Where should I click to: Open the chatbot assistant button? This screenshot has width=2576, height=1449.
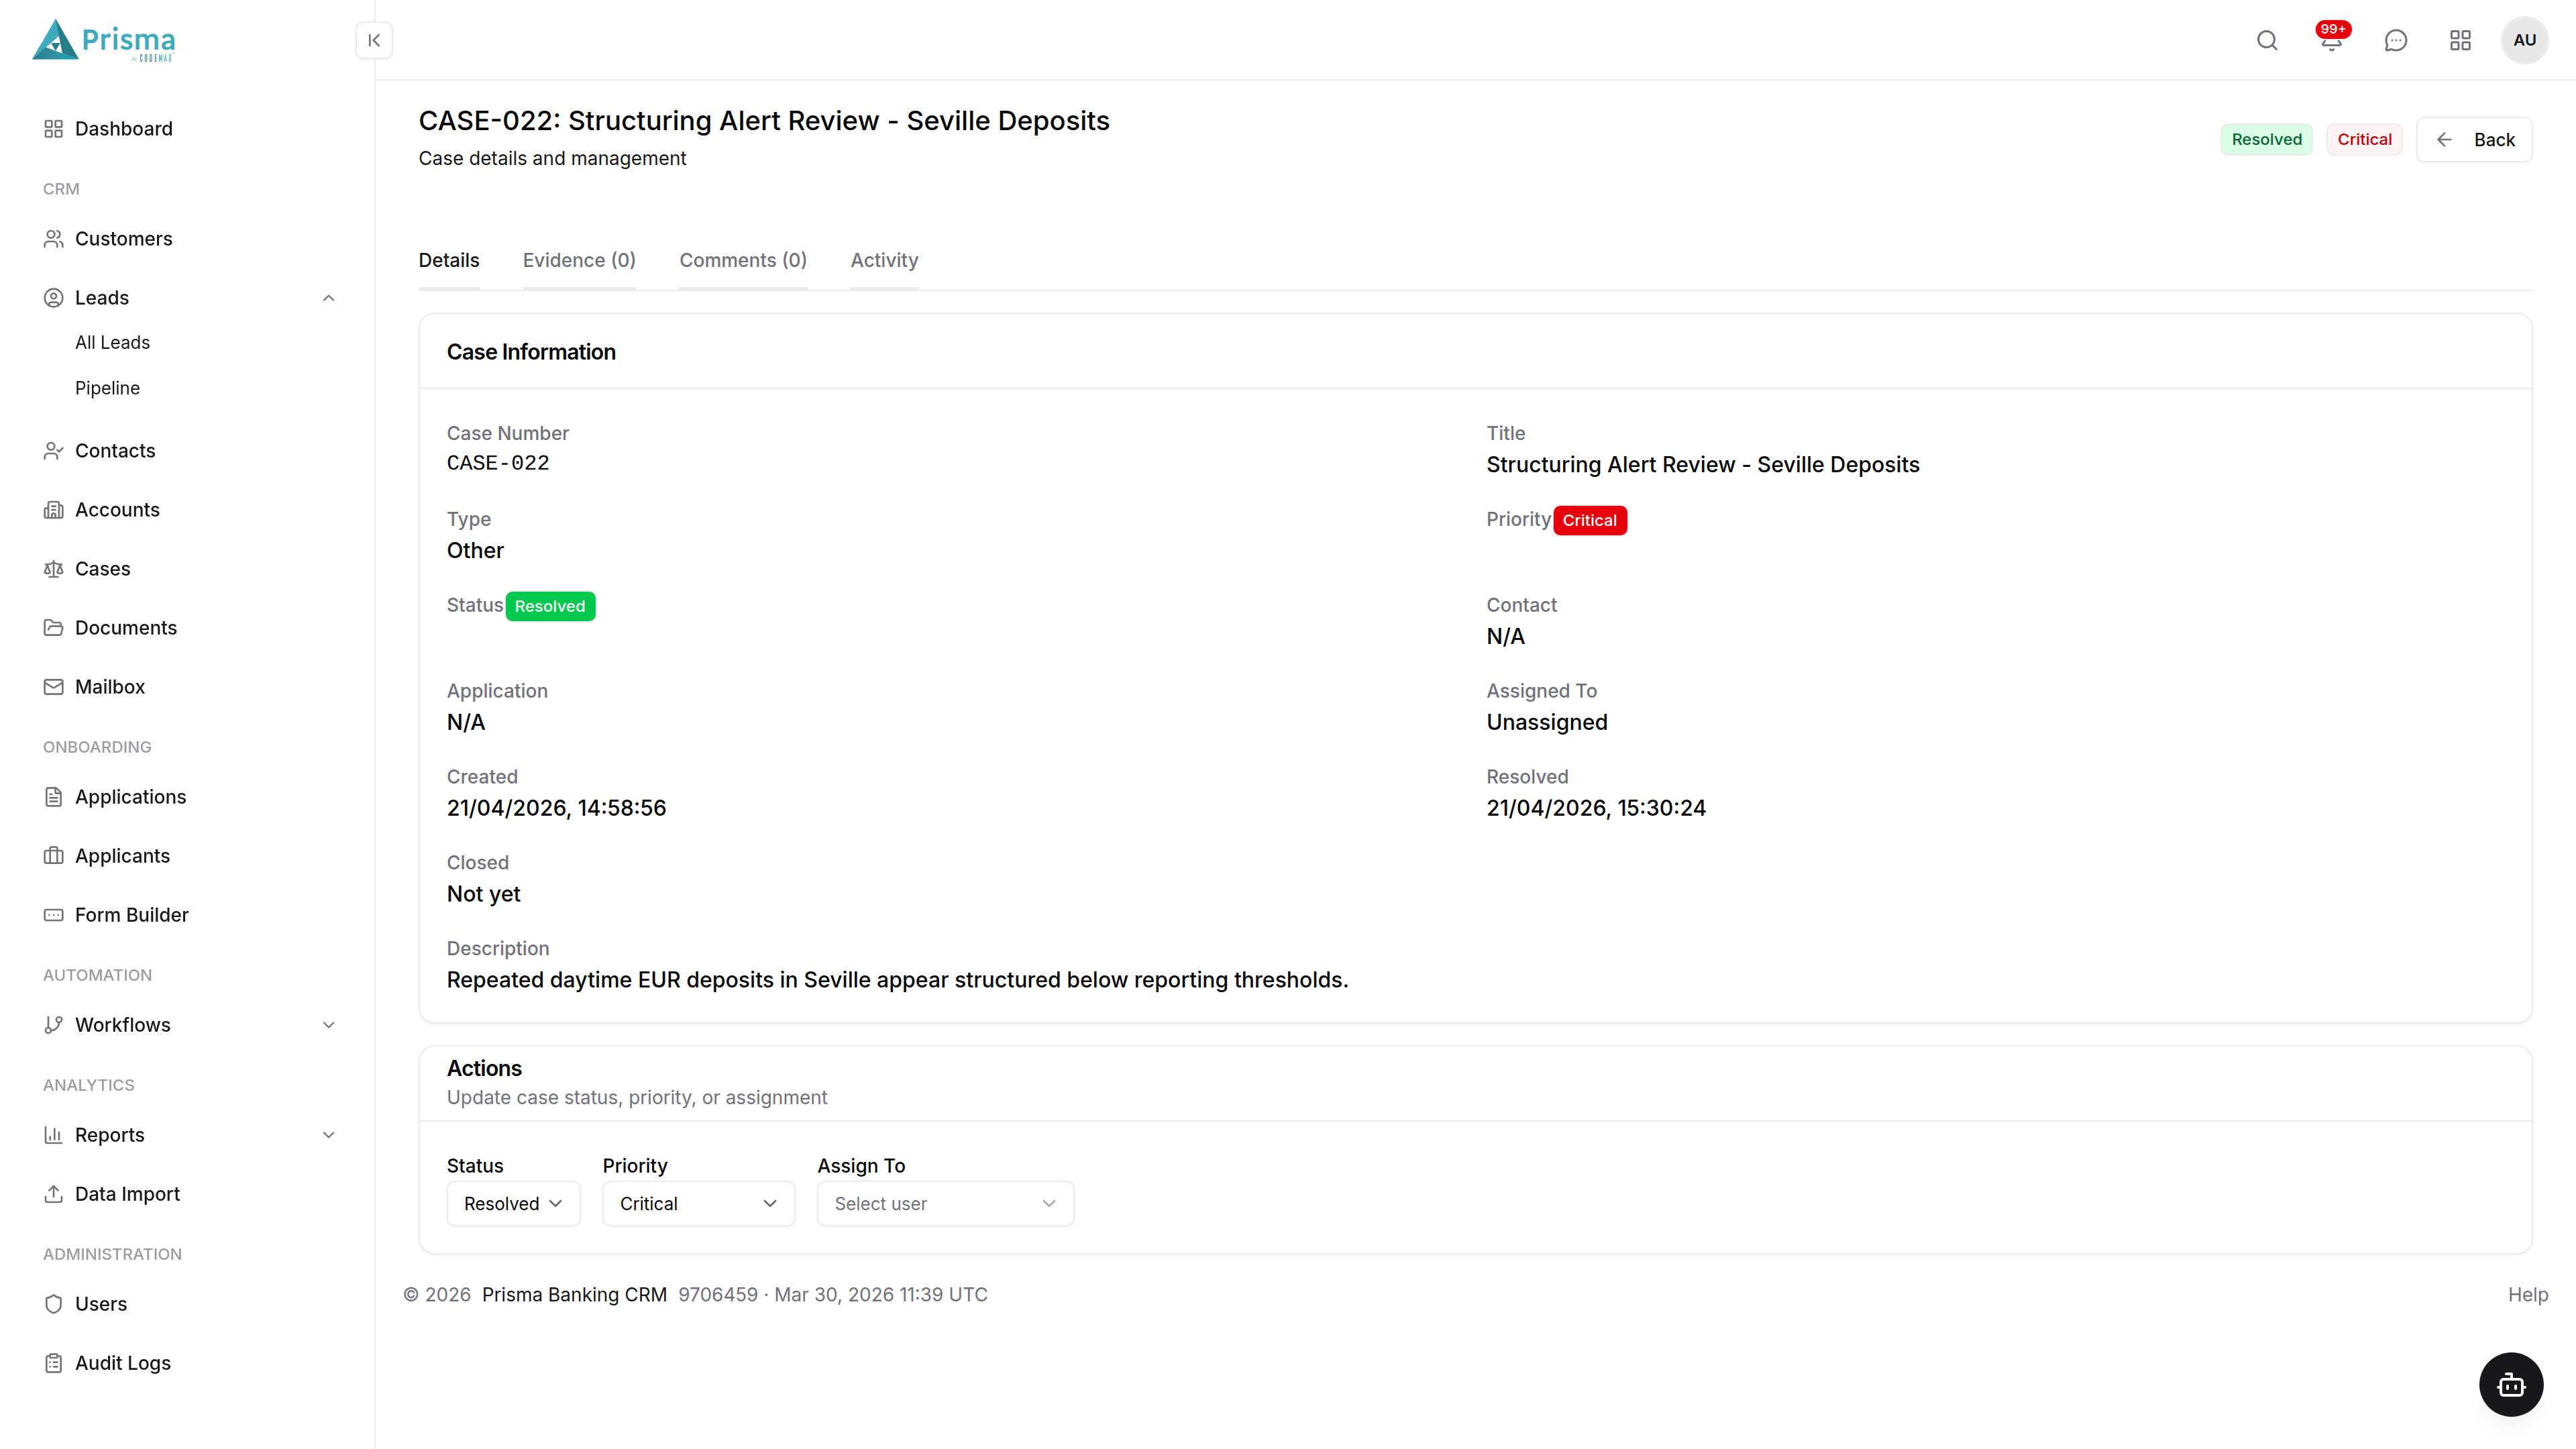[x=2511, y=1384]
